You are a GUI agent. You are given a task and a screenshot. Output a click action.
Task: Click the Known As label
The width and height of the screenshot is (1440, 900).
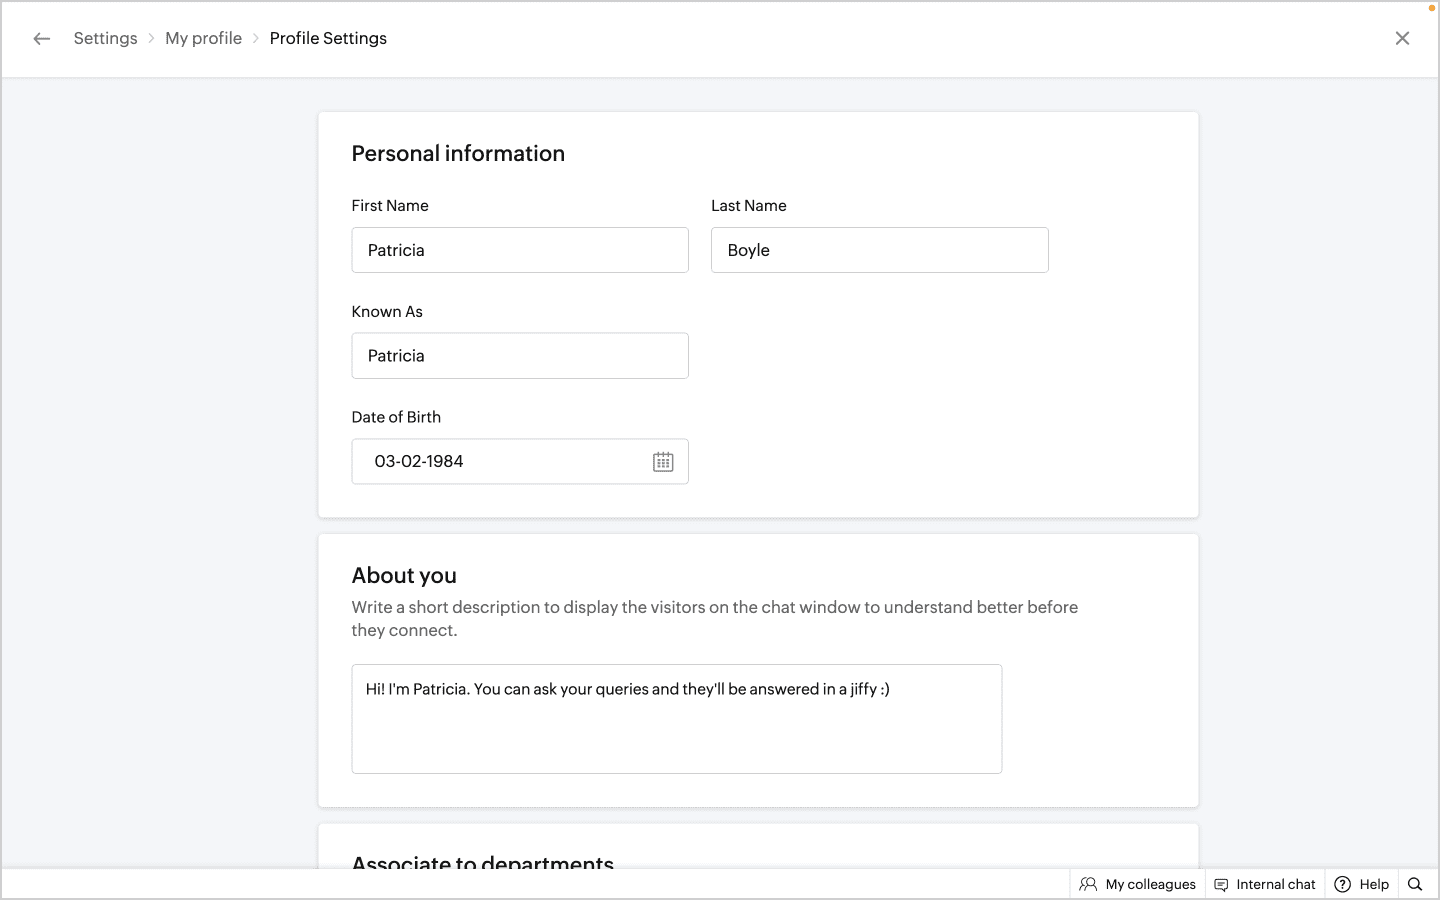pyautogui.click(x=387, y=312)
